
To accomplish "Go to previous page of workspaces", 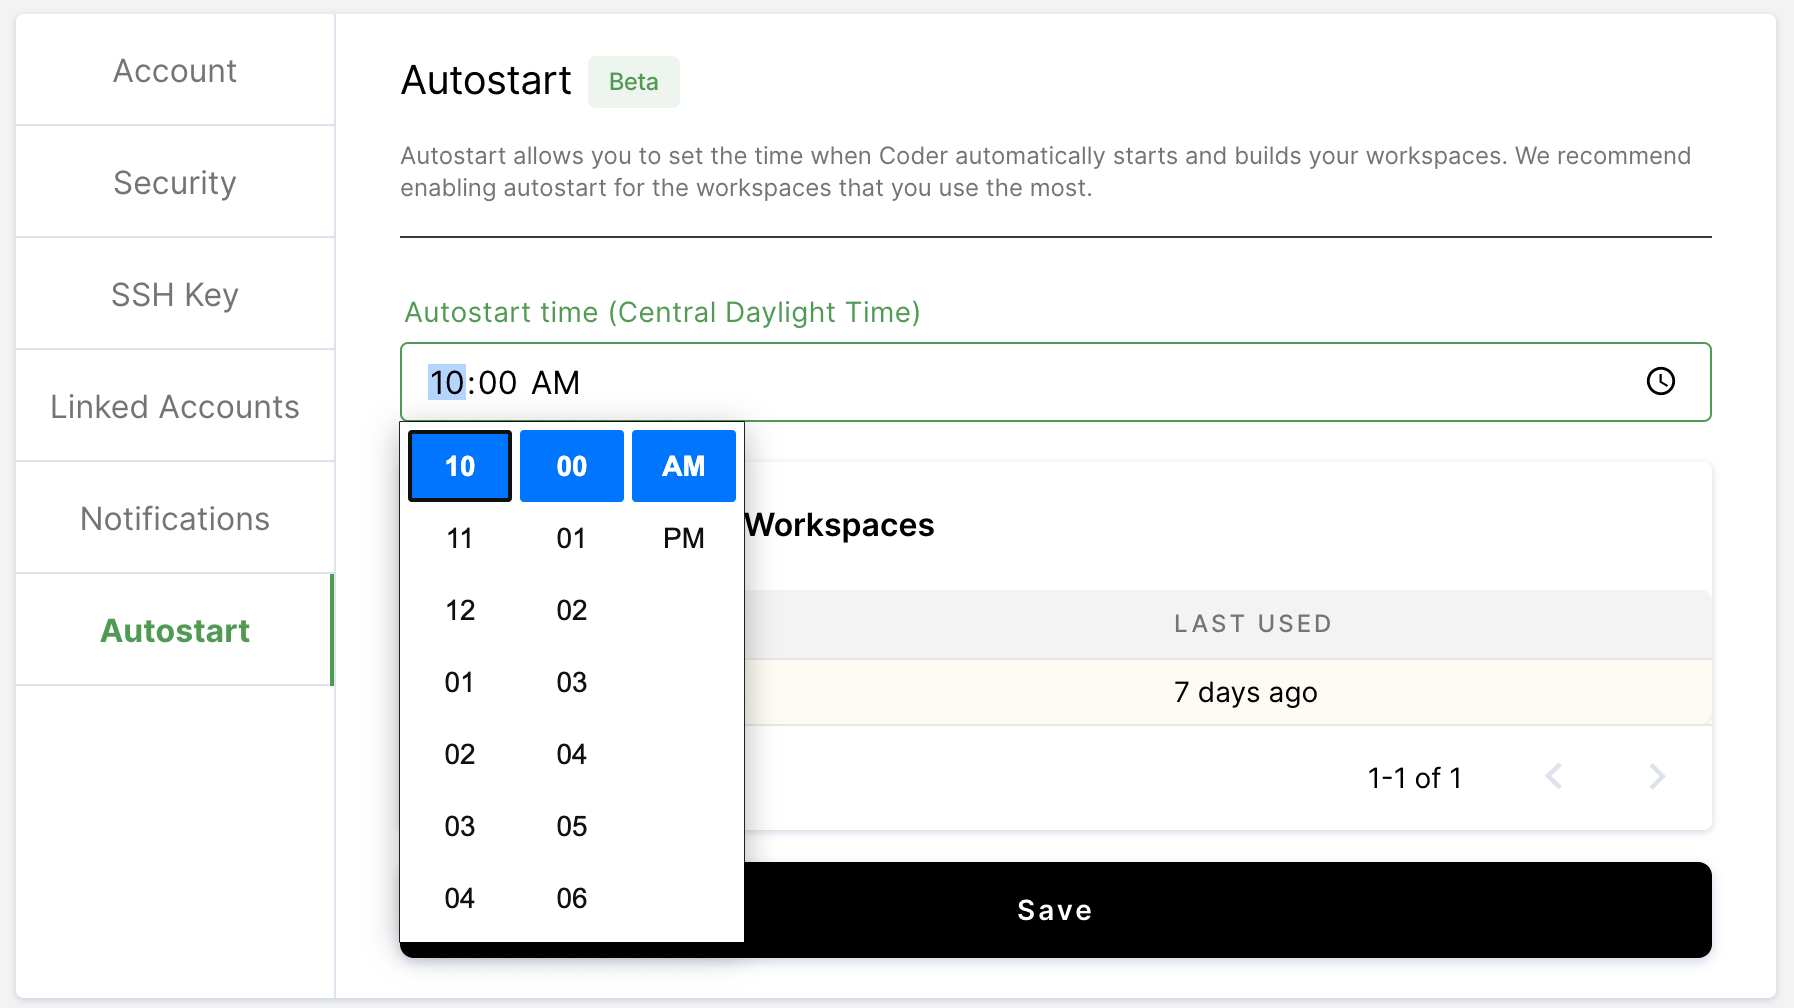I will pos(1554,776).
